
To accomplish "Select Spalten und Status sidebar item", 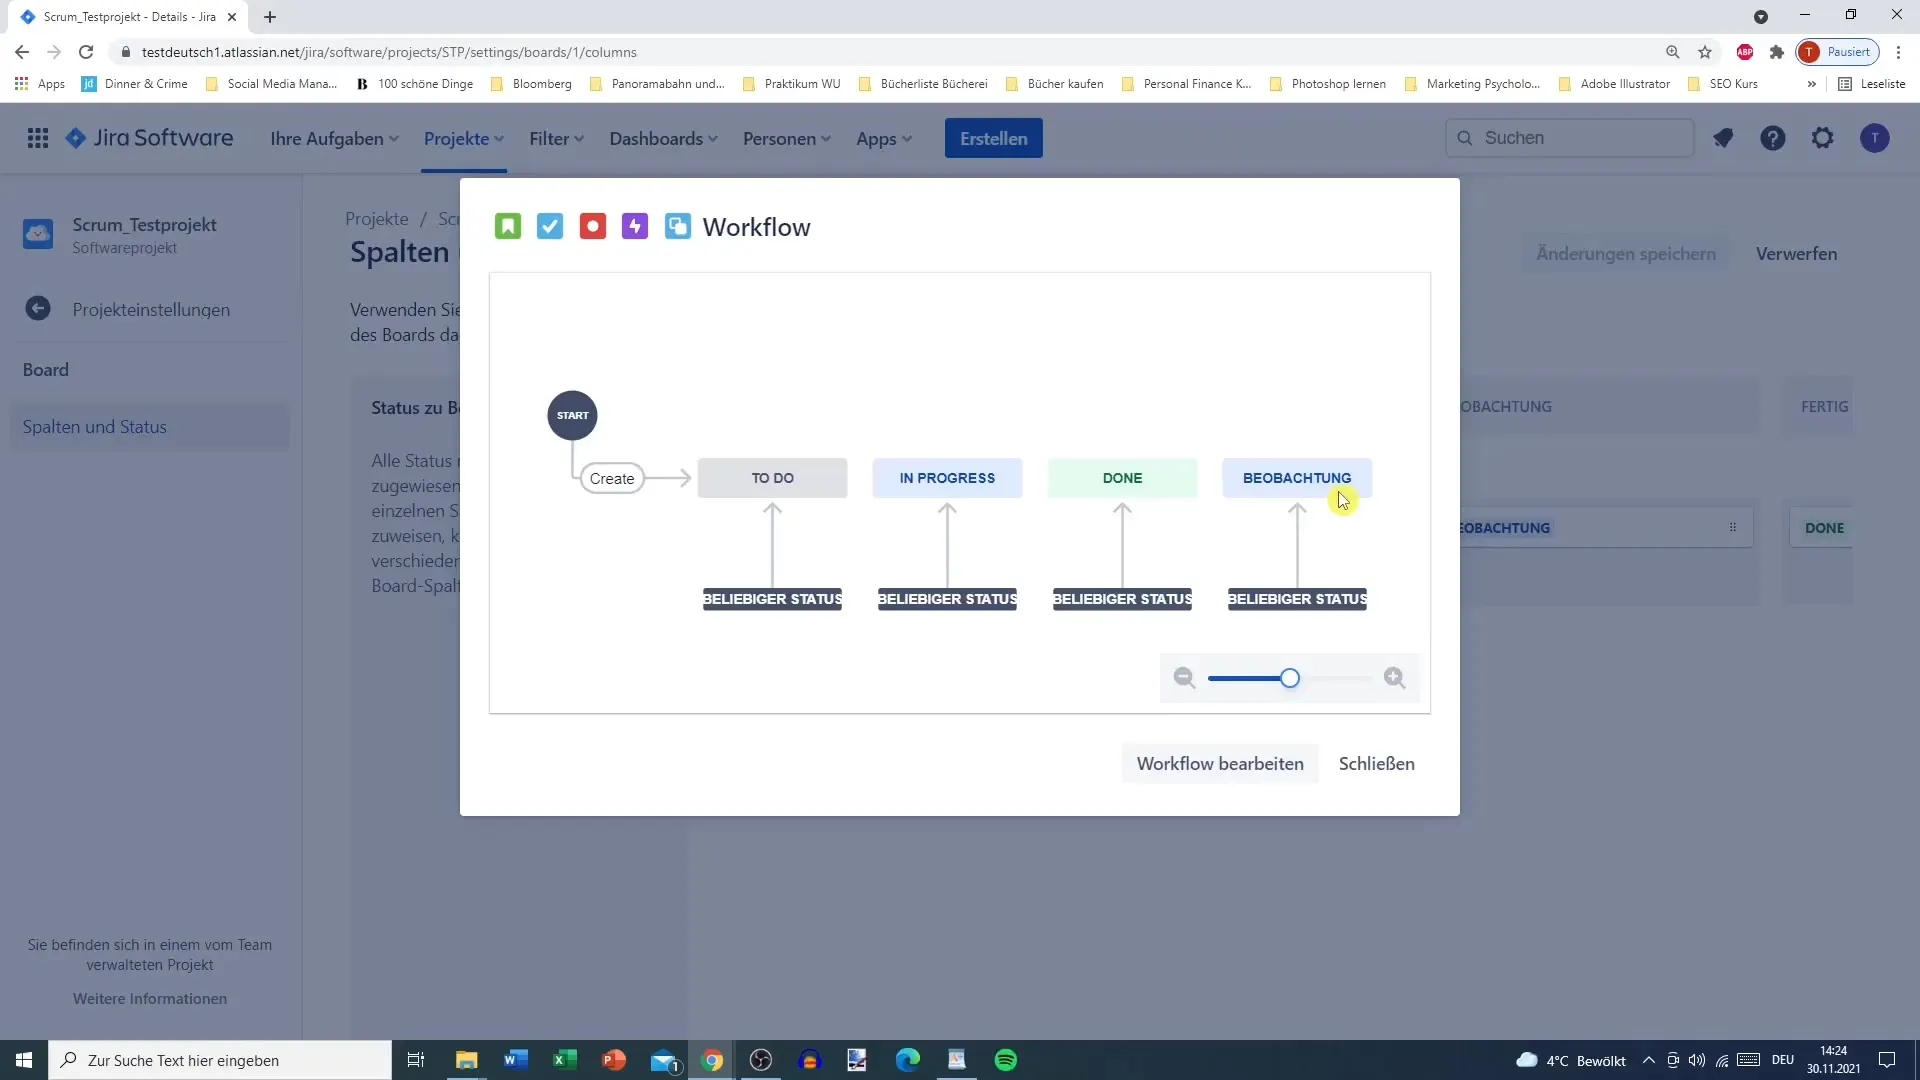I will pos(94,427).
